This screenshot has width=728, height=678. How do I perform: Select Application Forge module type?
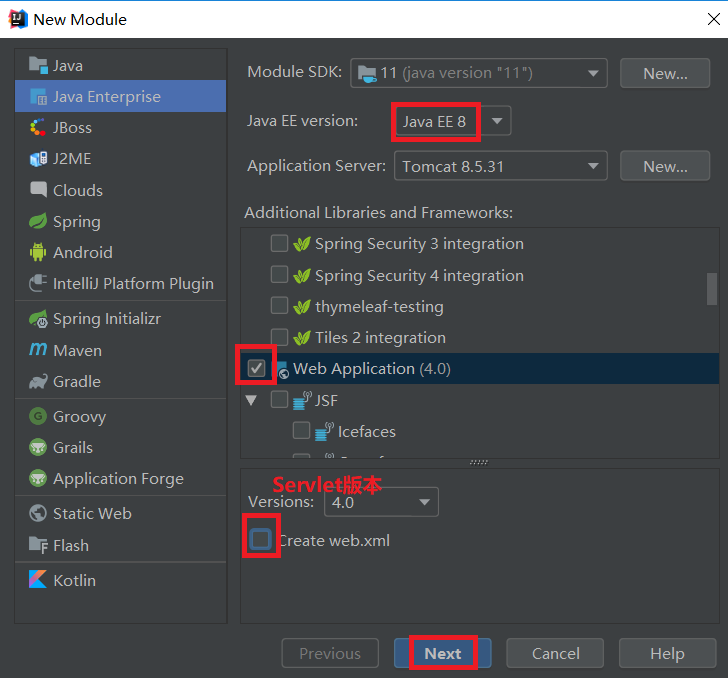coord(120,478)
